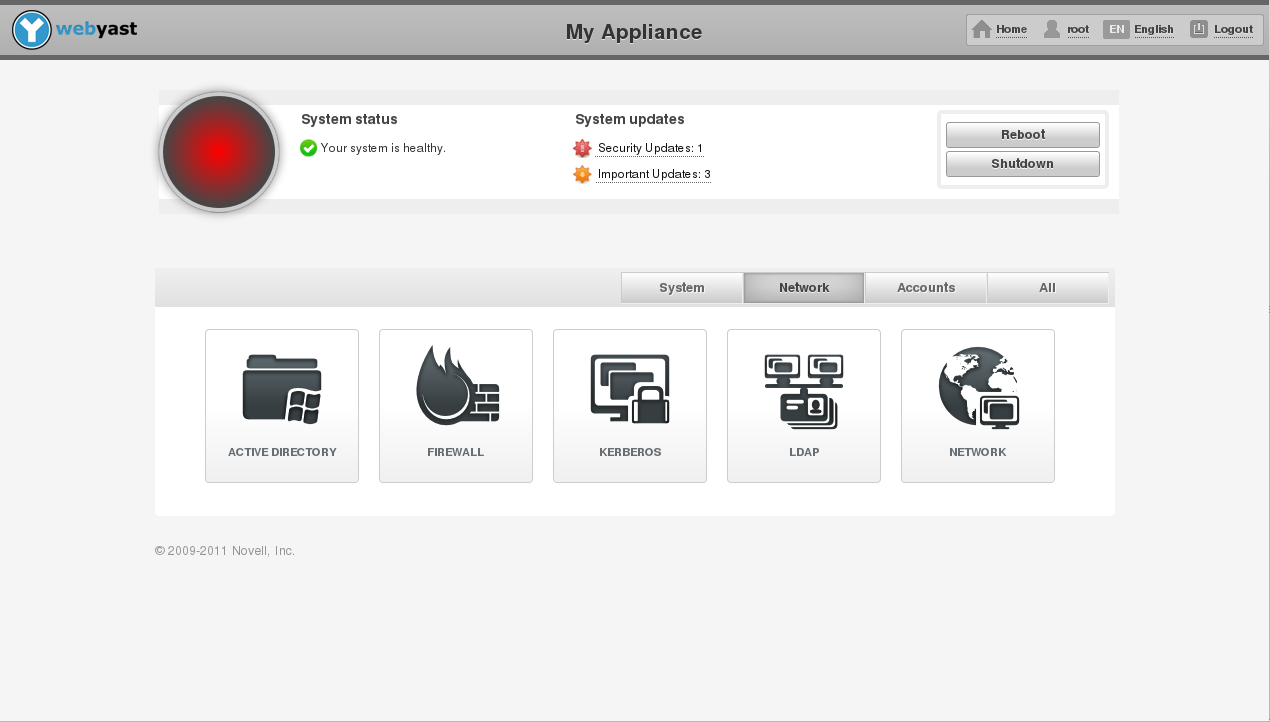
Task: Click the red security updates icon
Action: [x=583, y=149]
